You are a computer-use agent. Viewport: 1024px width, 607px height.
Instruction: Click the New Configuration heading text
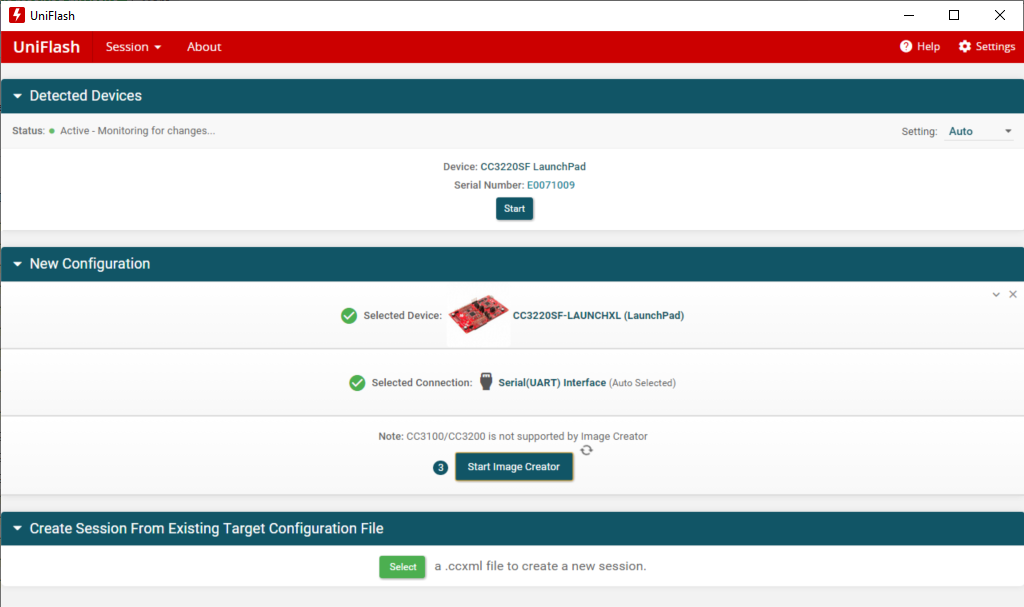tap(90, 264)
